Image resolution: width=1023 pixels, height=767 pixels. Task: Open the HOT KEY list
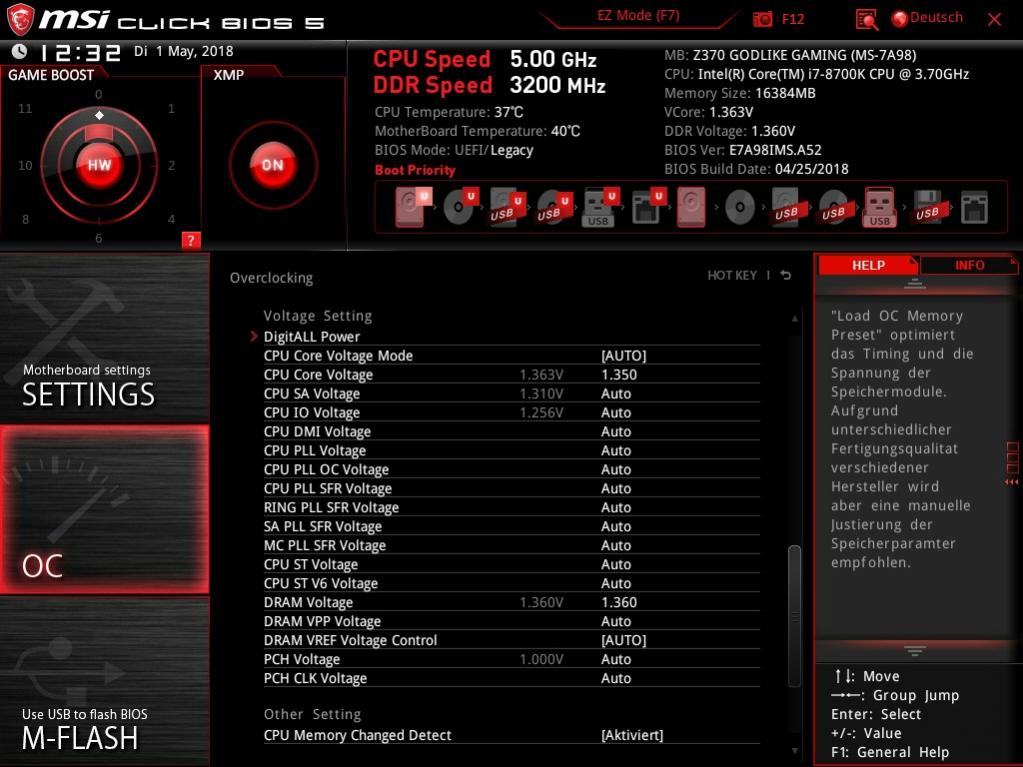(x=732, y=275)
